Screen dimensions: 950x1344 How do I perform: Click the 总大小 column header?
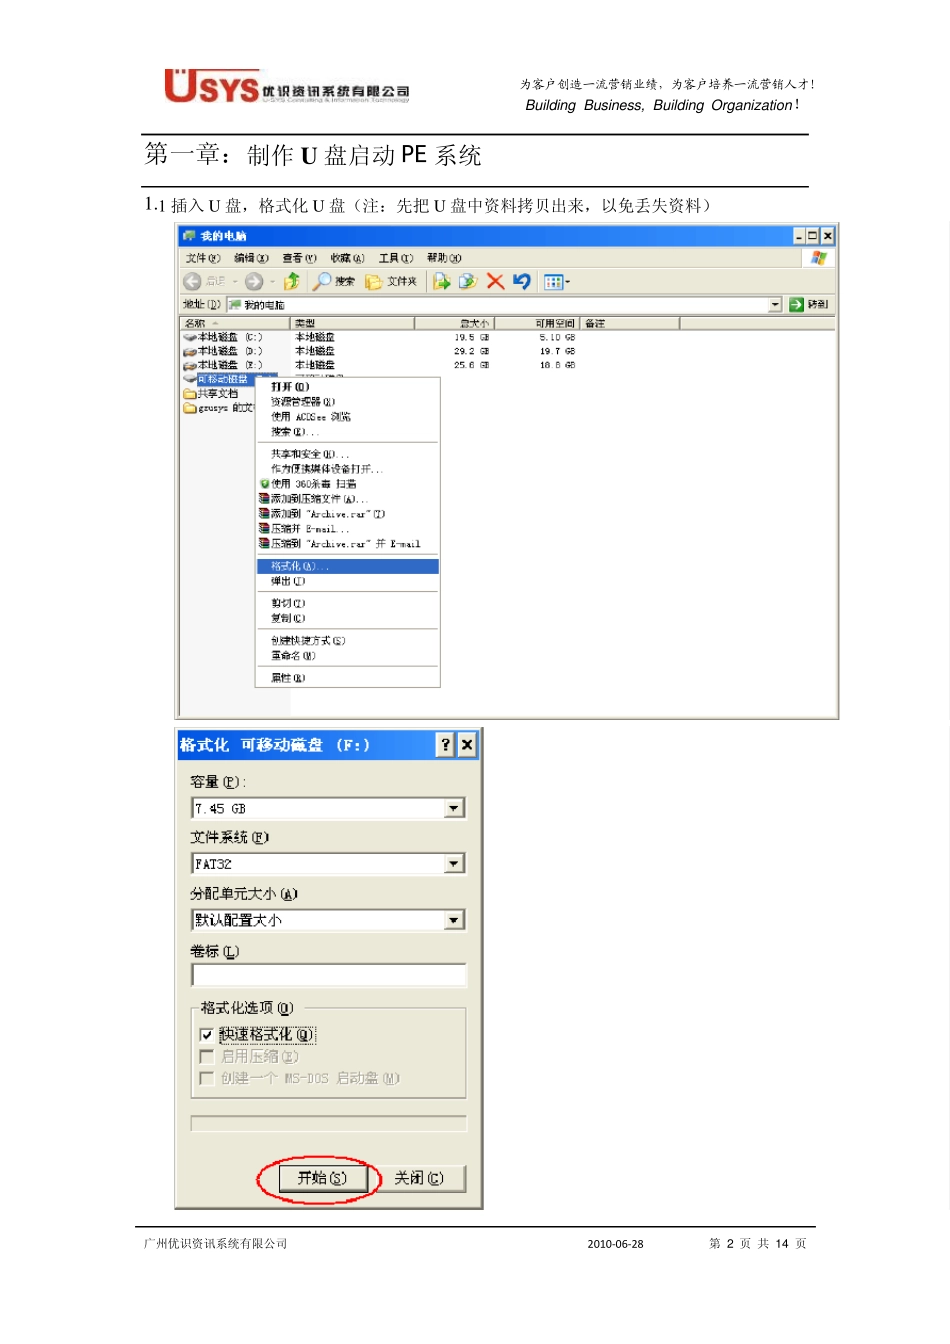coord(454,324)
